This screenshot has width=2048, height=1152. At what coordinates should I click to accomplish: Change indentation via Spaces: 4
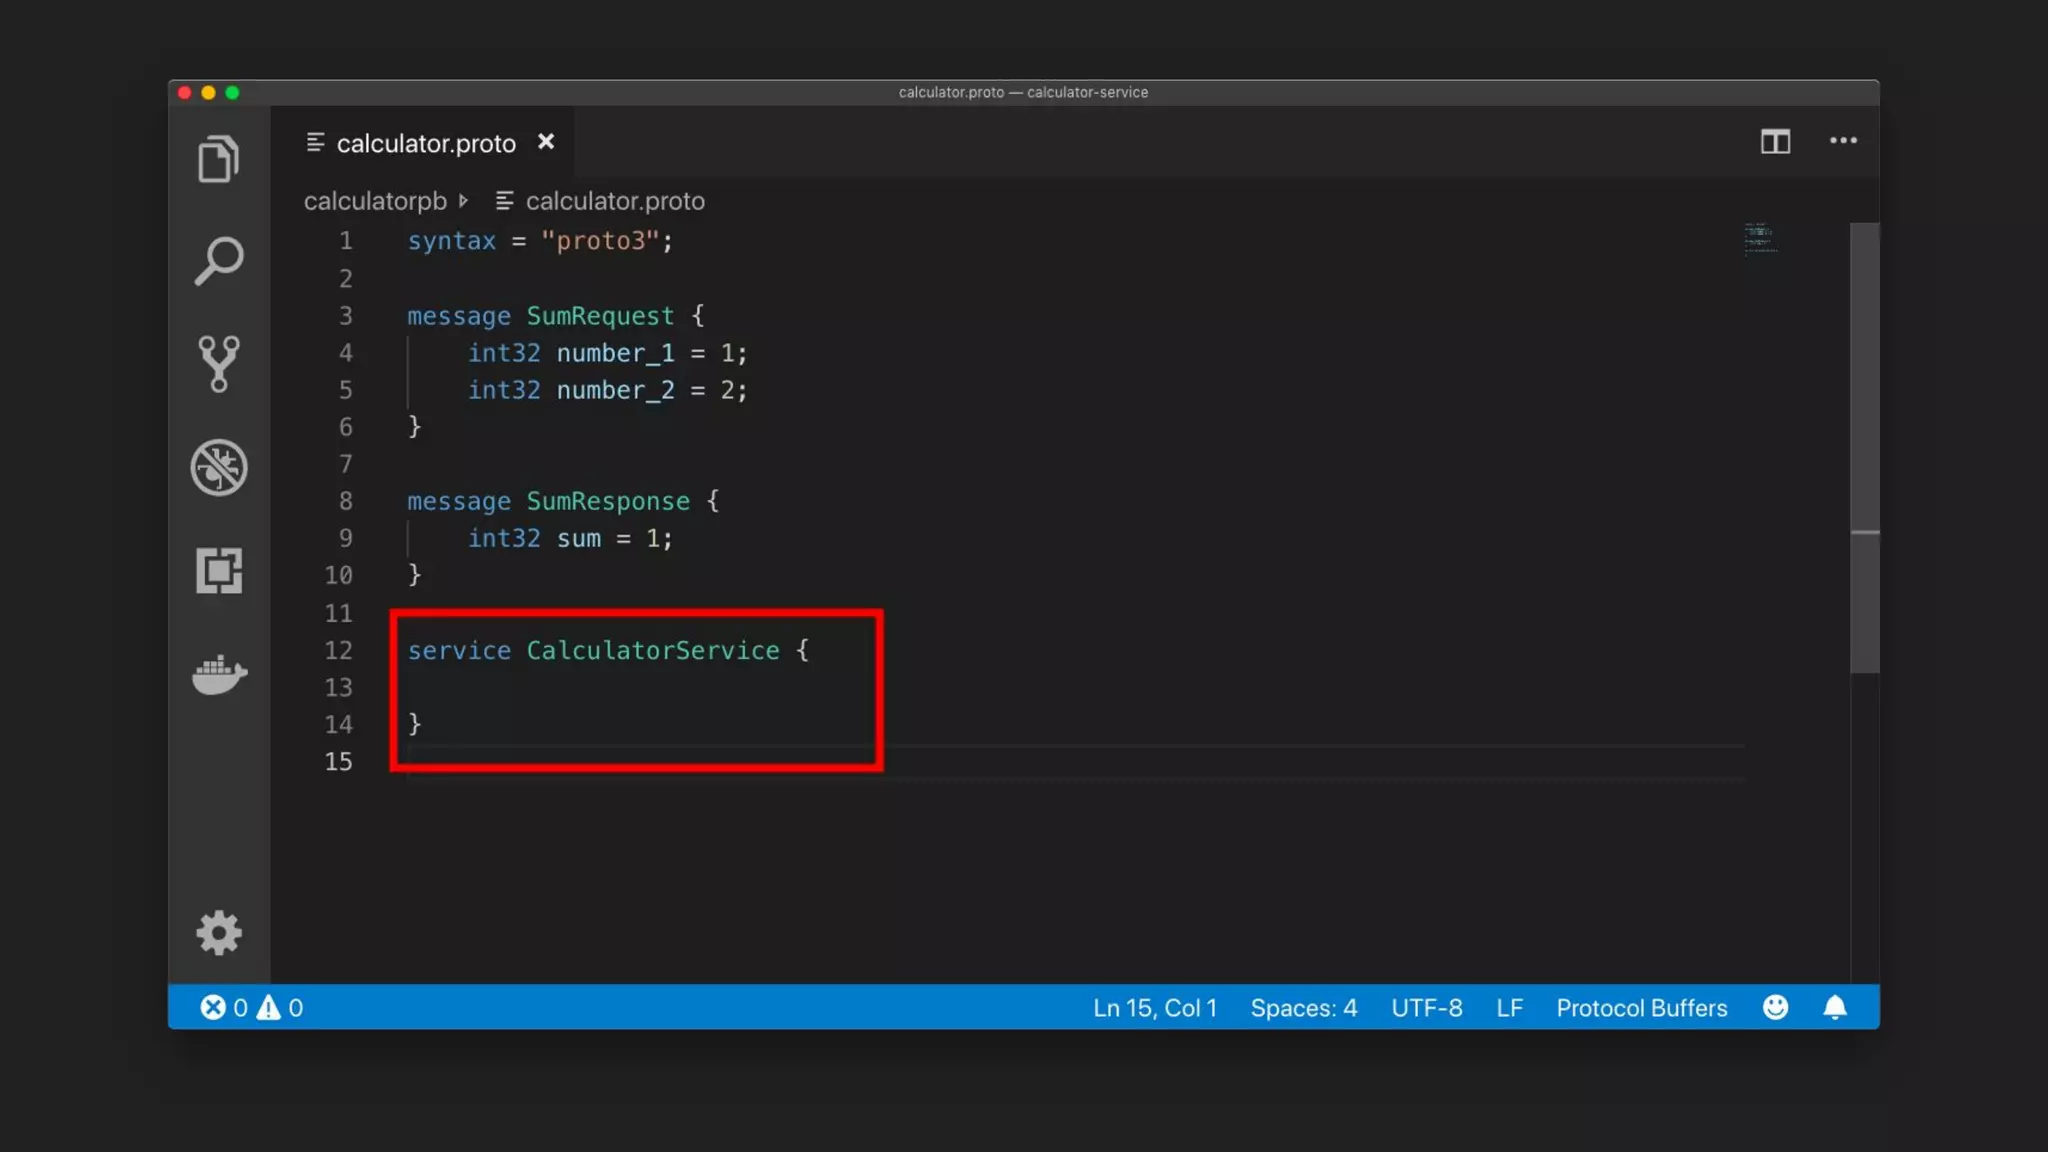pos(1303,1008)
